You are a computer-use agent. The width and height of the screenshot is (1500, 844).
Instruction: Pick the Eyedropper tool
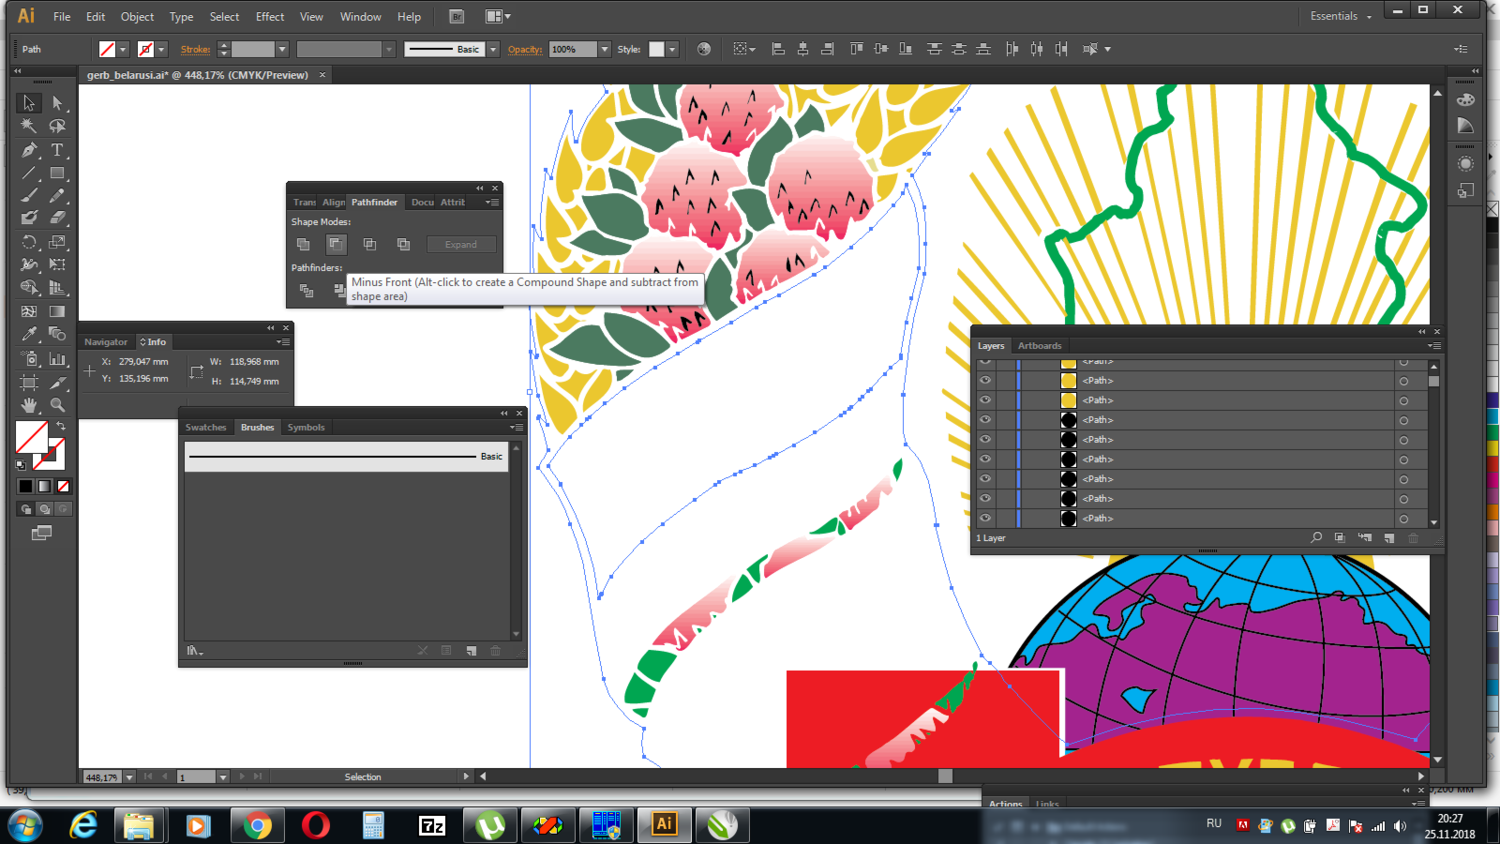pyautogui.click(x=29, y=335)
